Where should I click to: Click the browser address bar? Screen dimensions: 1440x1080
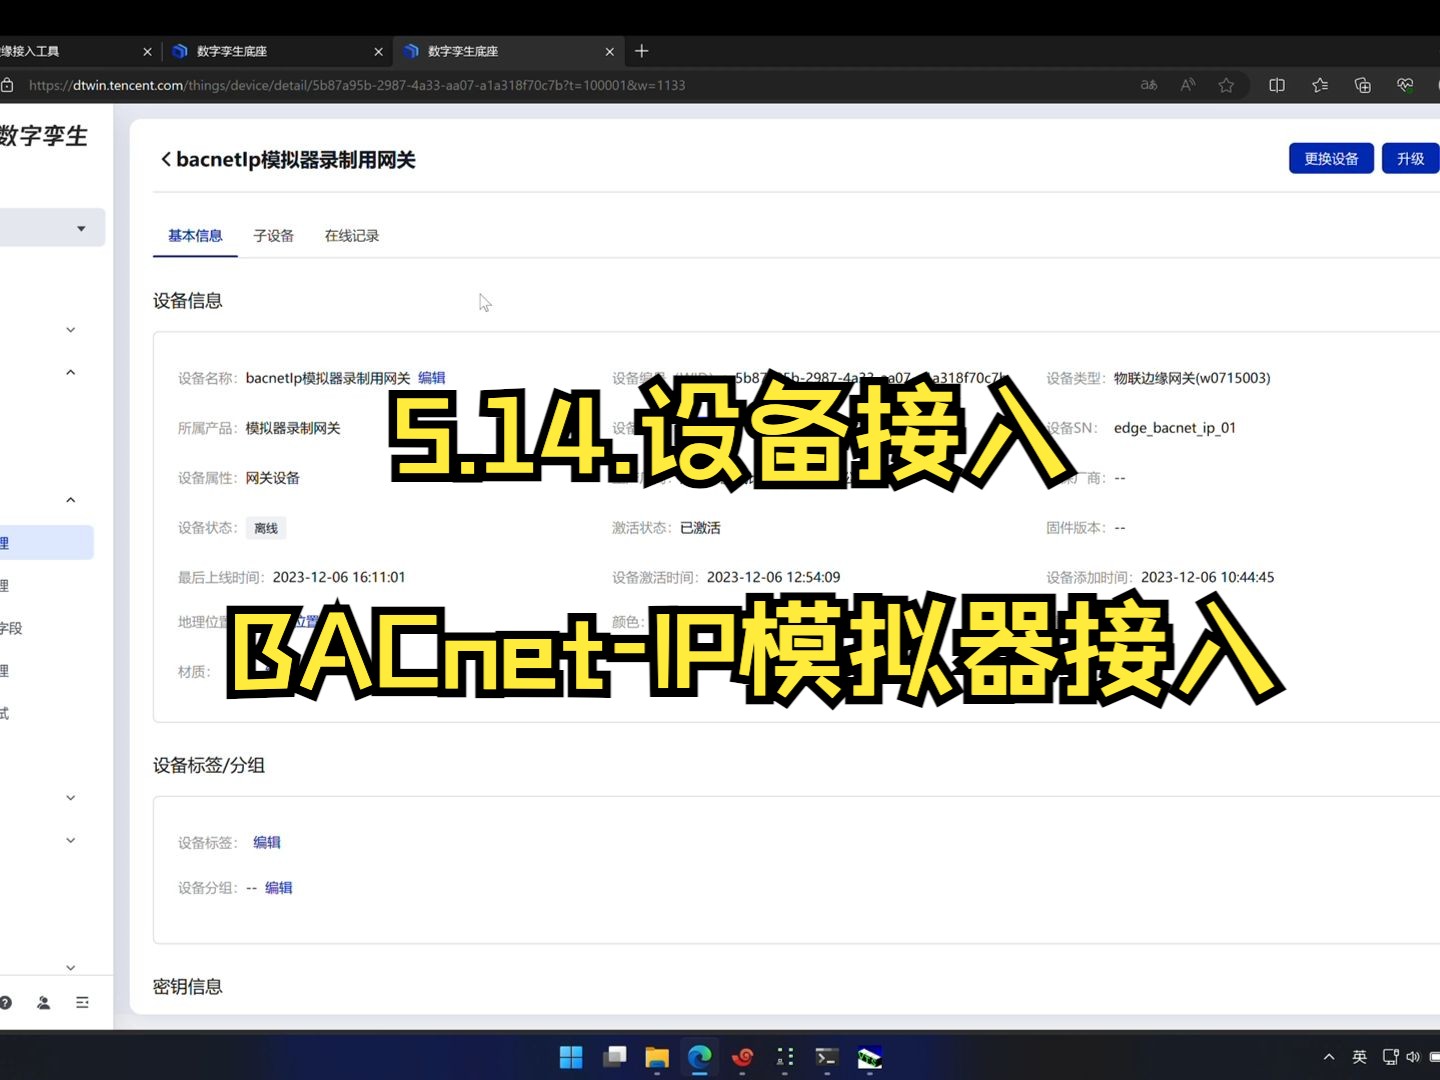click(x=400, y=85)
